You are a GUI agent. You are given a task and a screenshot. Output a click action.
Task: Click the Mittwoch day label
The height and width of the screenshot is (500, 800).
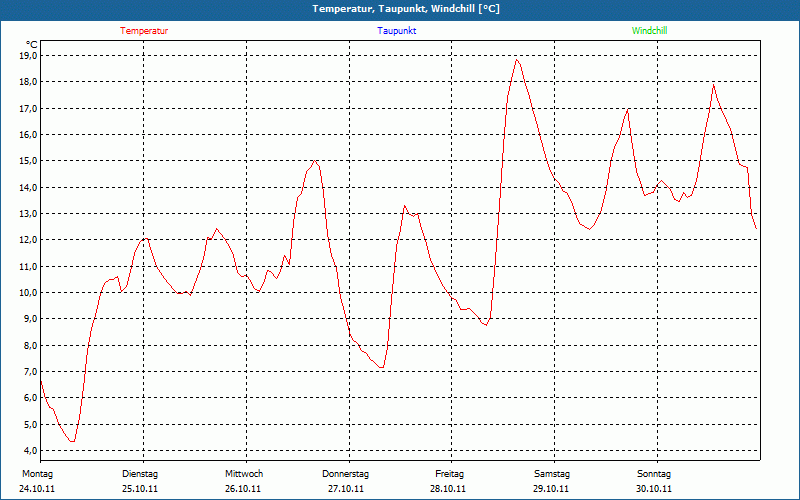[244, 474]
